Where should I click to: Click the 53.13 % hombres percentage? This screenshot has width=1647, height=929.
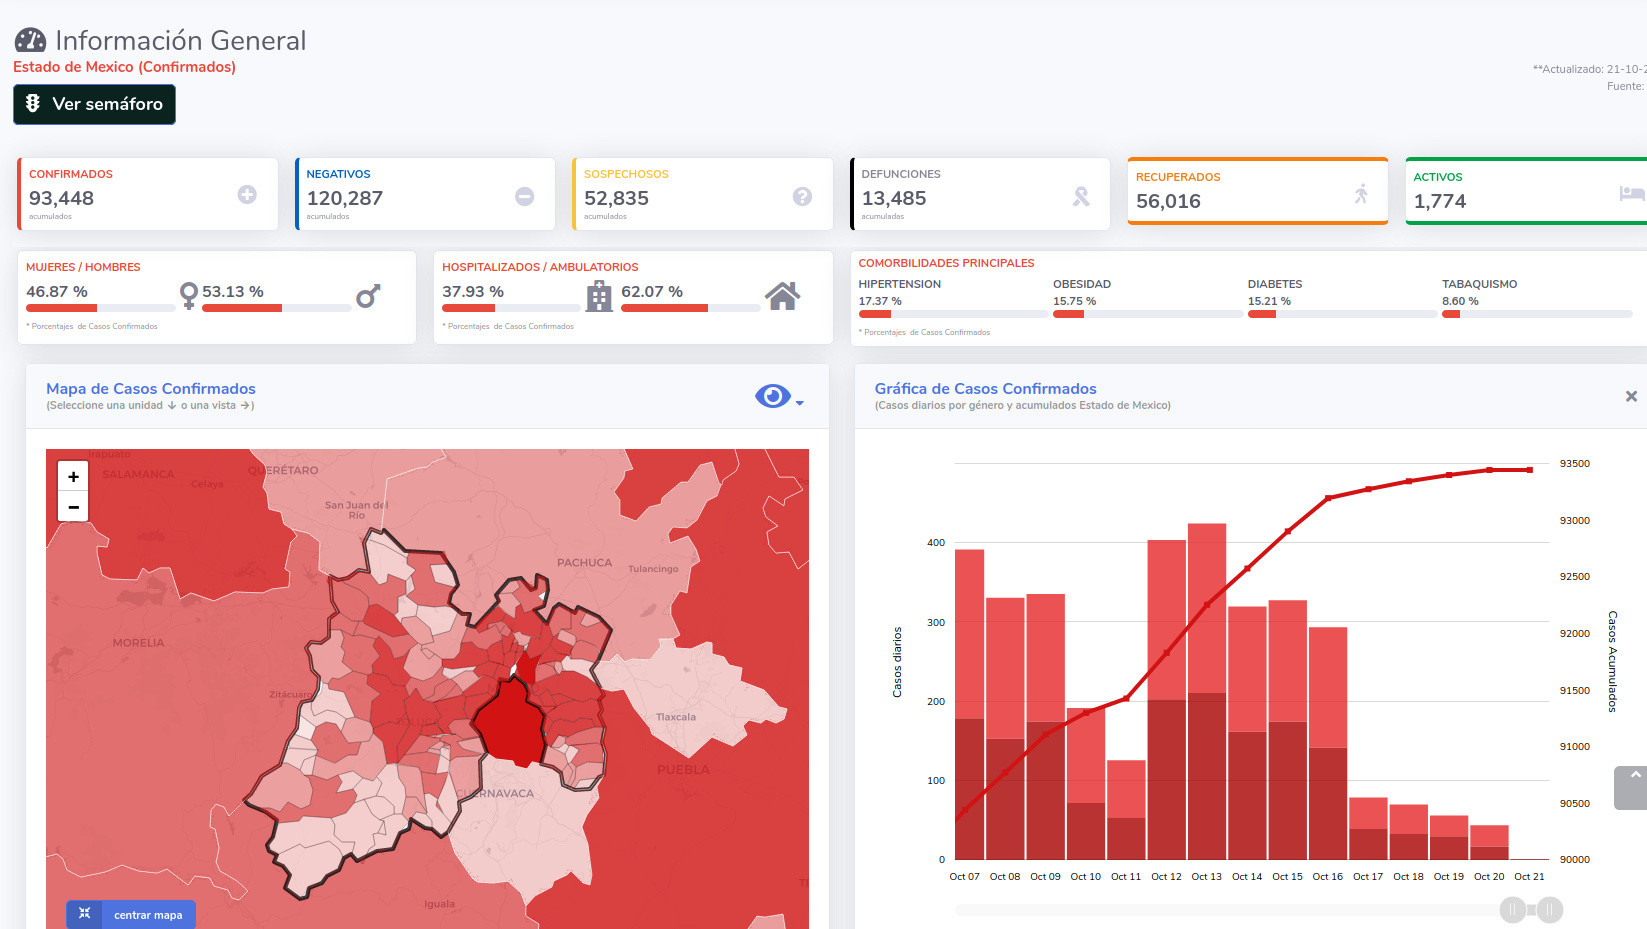click(x=233, y=292)
